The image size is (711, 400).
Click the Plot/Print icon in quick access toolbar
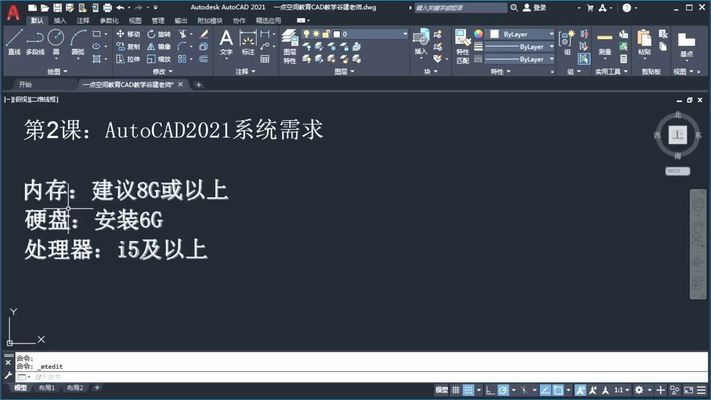point(107,7)
